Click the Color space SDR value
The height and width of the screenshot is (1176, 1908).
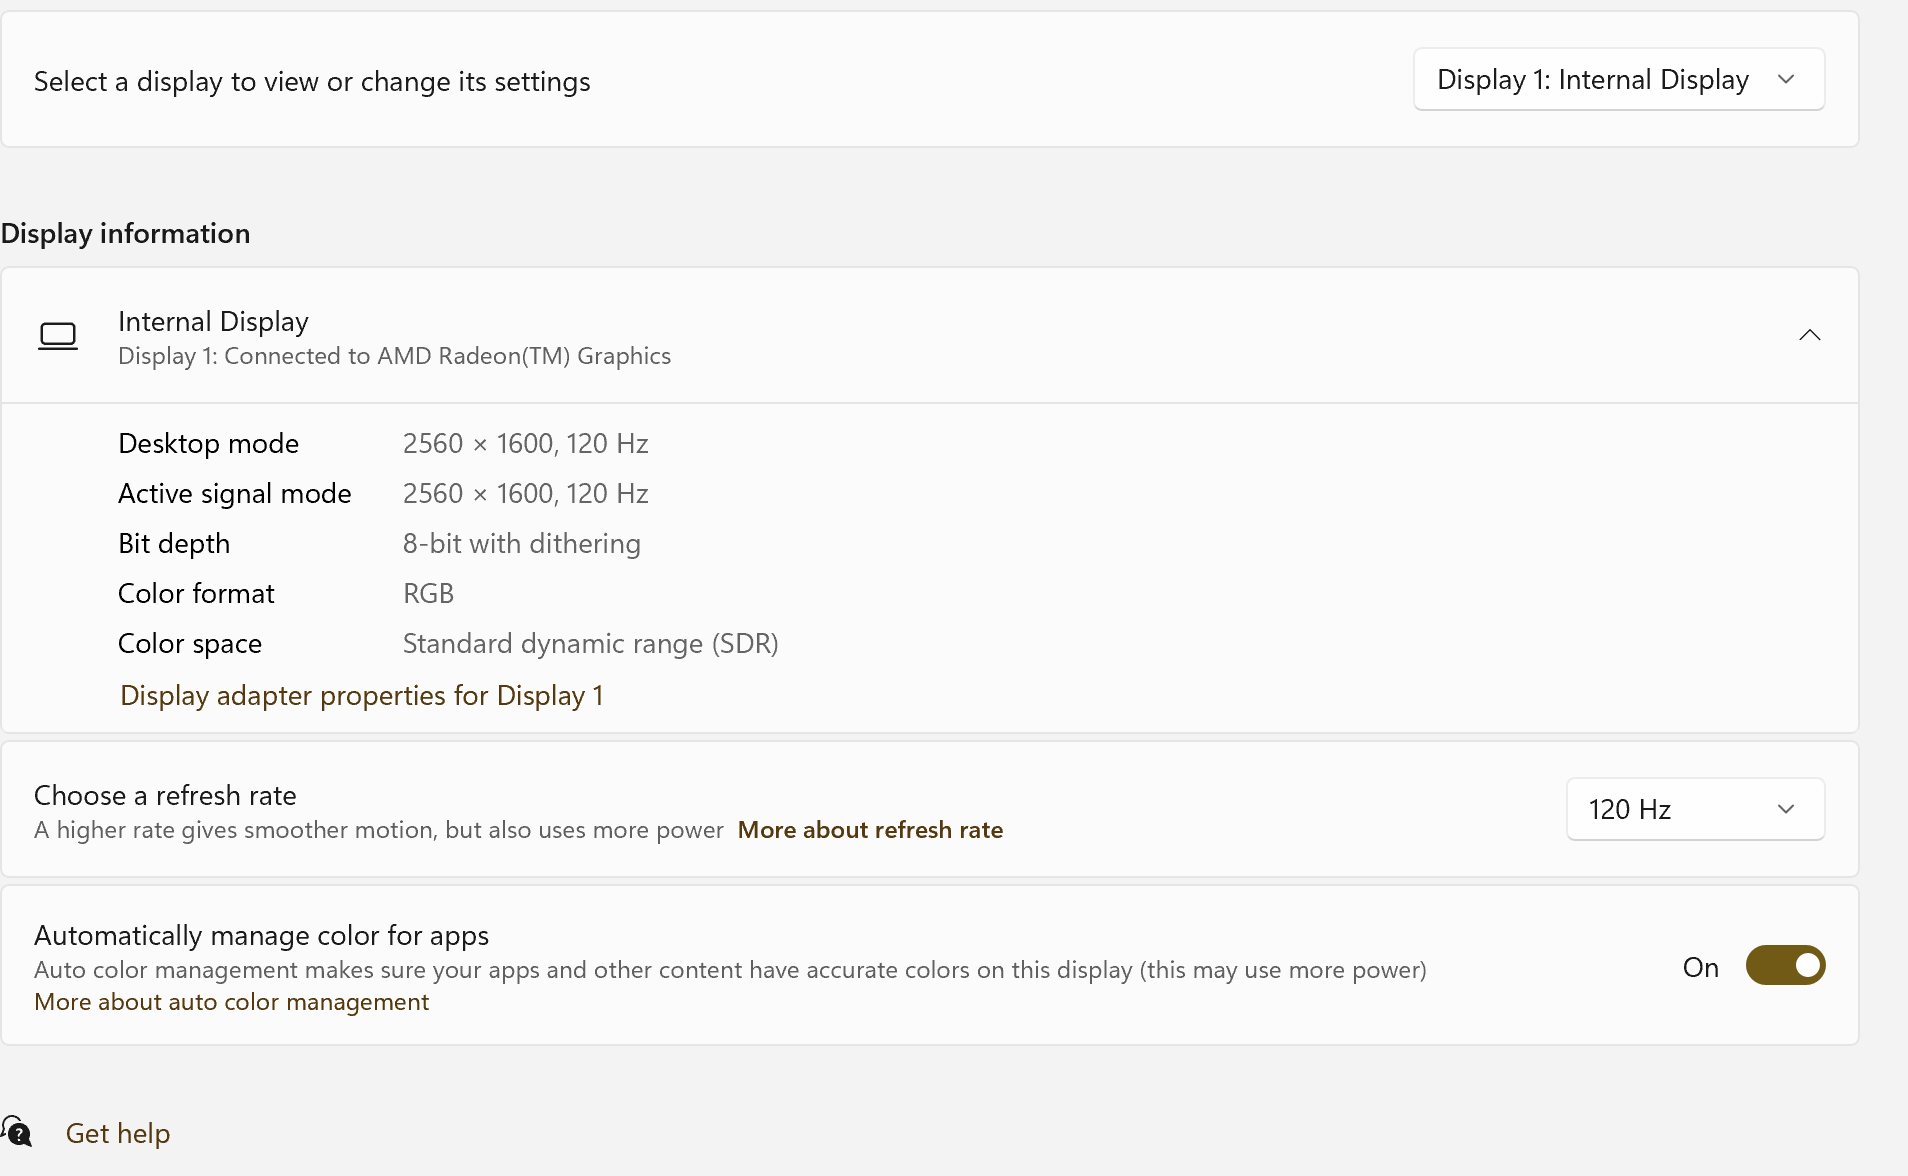(x=590, y=643)
